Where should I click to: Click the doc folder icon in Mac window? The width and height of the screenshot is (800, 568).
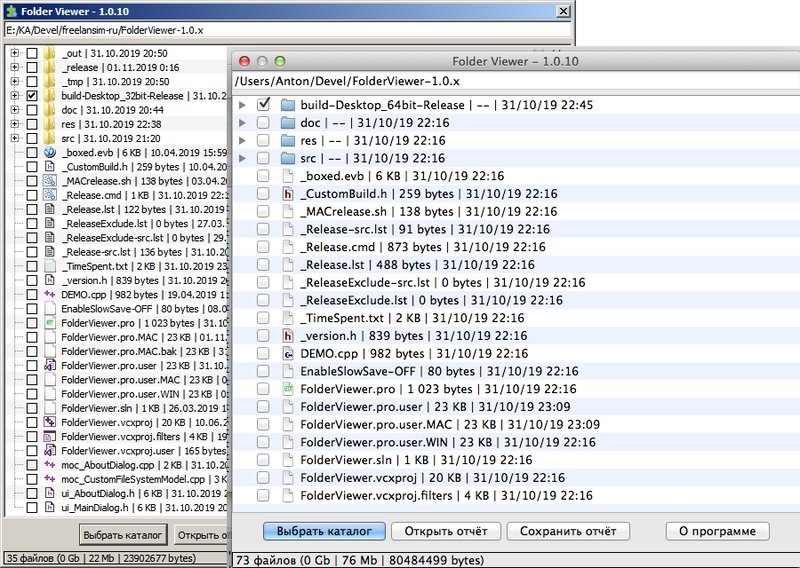point(288,123)
